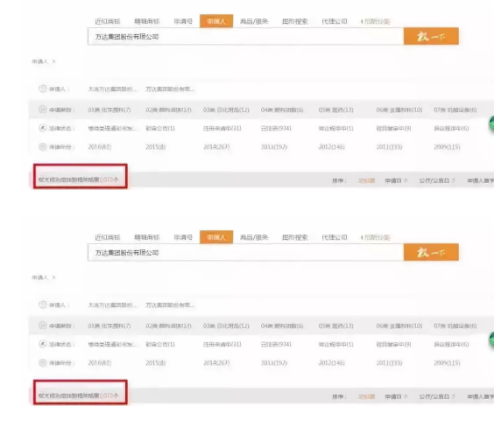Open the 代理公司 tab in the lower search panel
The image size is (497, 425).
(x=334, y=237)
